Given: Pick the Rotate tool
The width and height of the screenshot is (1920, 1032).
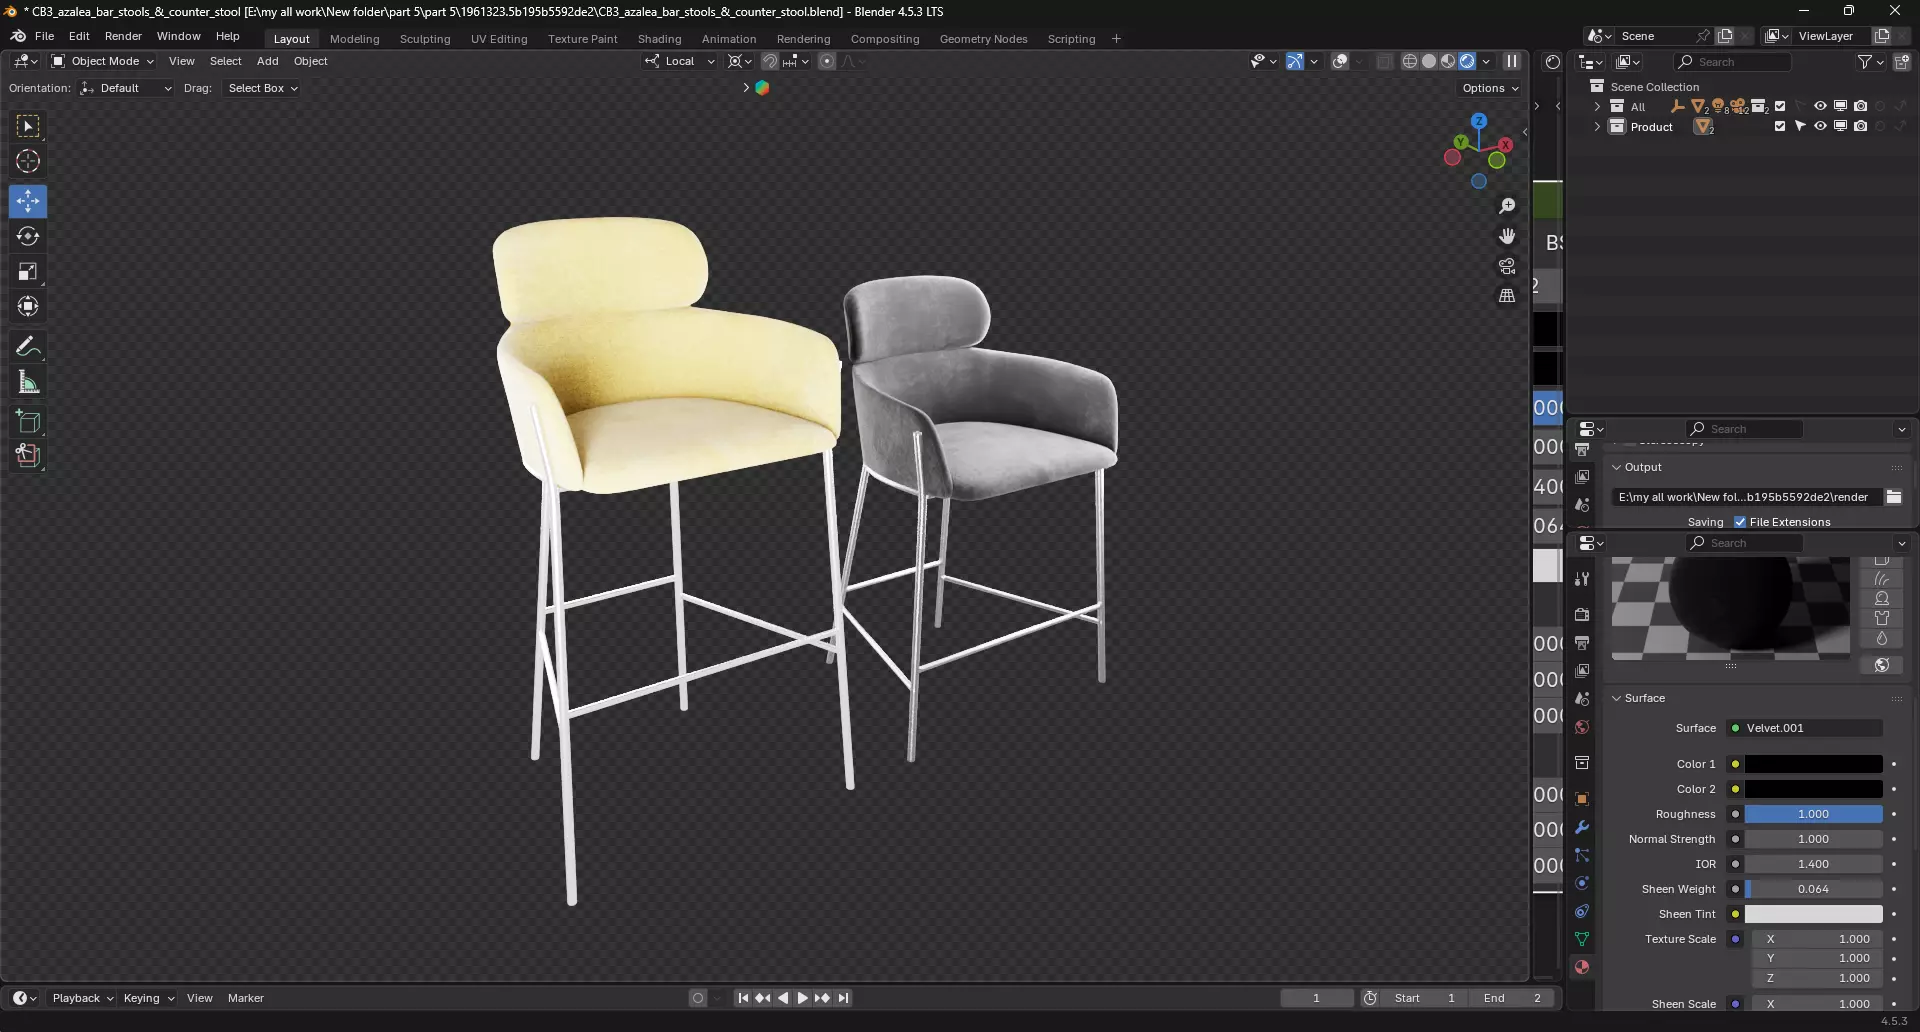Looking at the screenshot, I should point(28,236).
